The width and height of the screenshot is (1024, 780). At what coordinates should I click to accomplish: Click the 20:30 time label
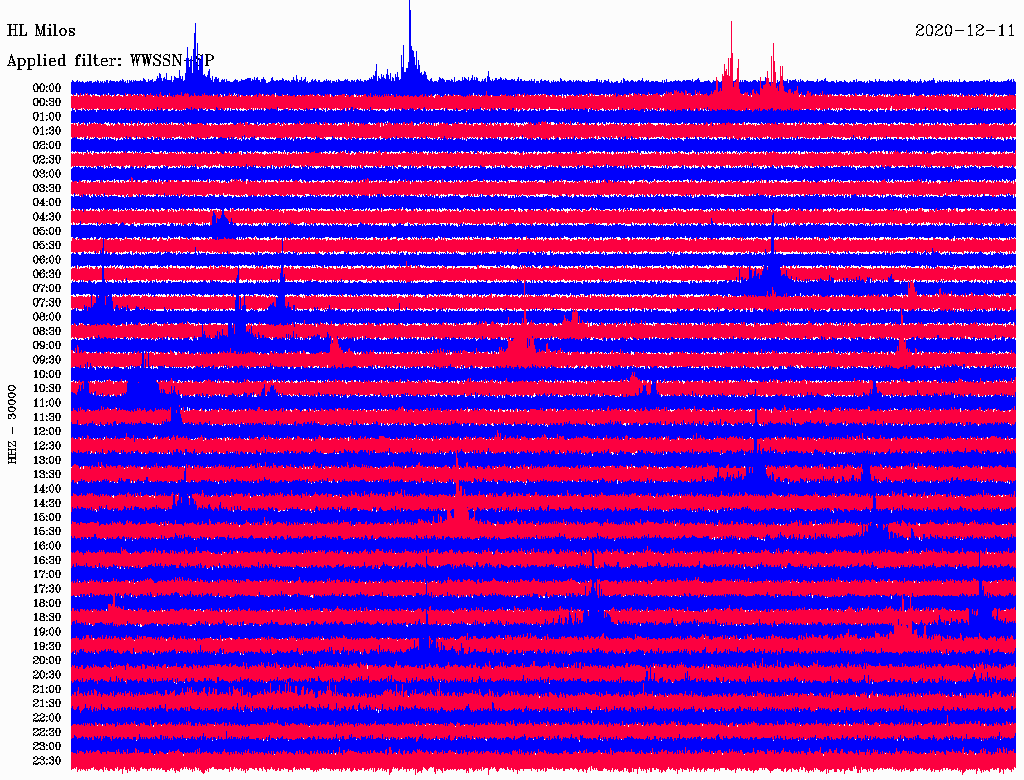47,675
